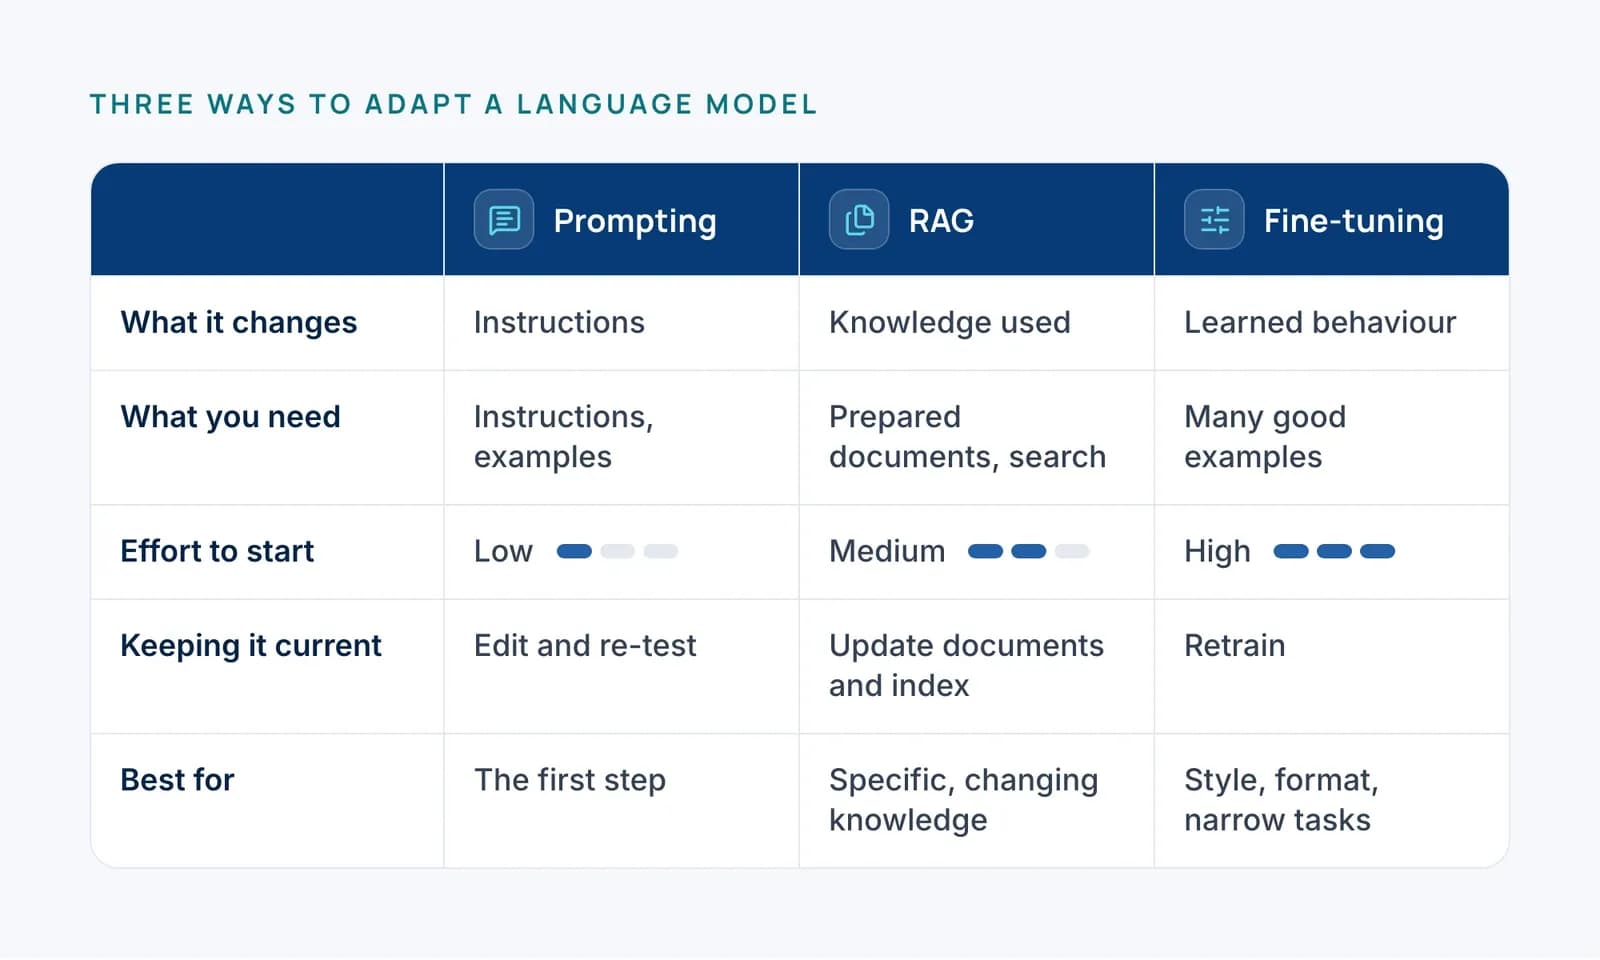
Task: Select the Prompting column header
Action: (x=621, y=219)
